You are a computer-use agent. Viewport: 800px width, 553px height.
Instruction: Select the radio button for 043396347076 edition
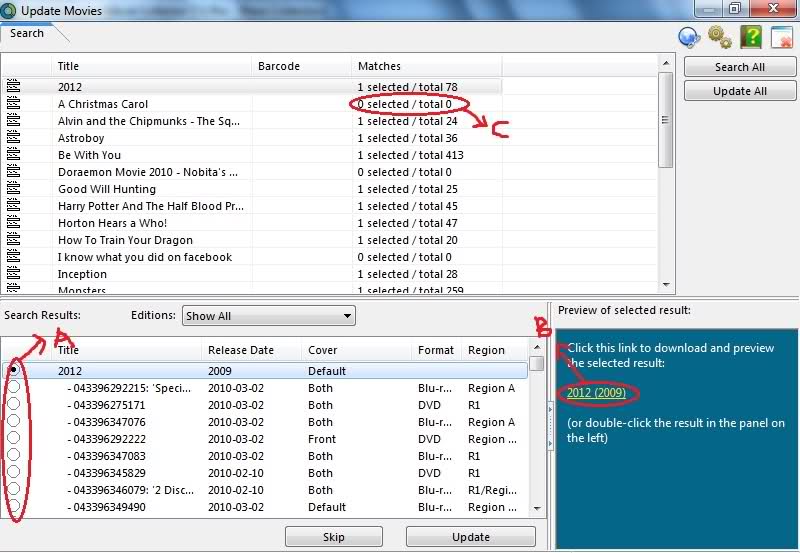(14, 420)
